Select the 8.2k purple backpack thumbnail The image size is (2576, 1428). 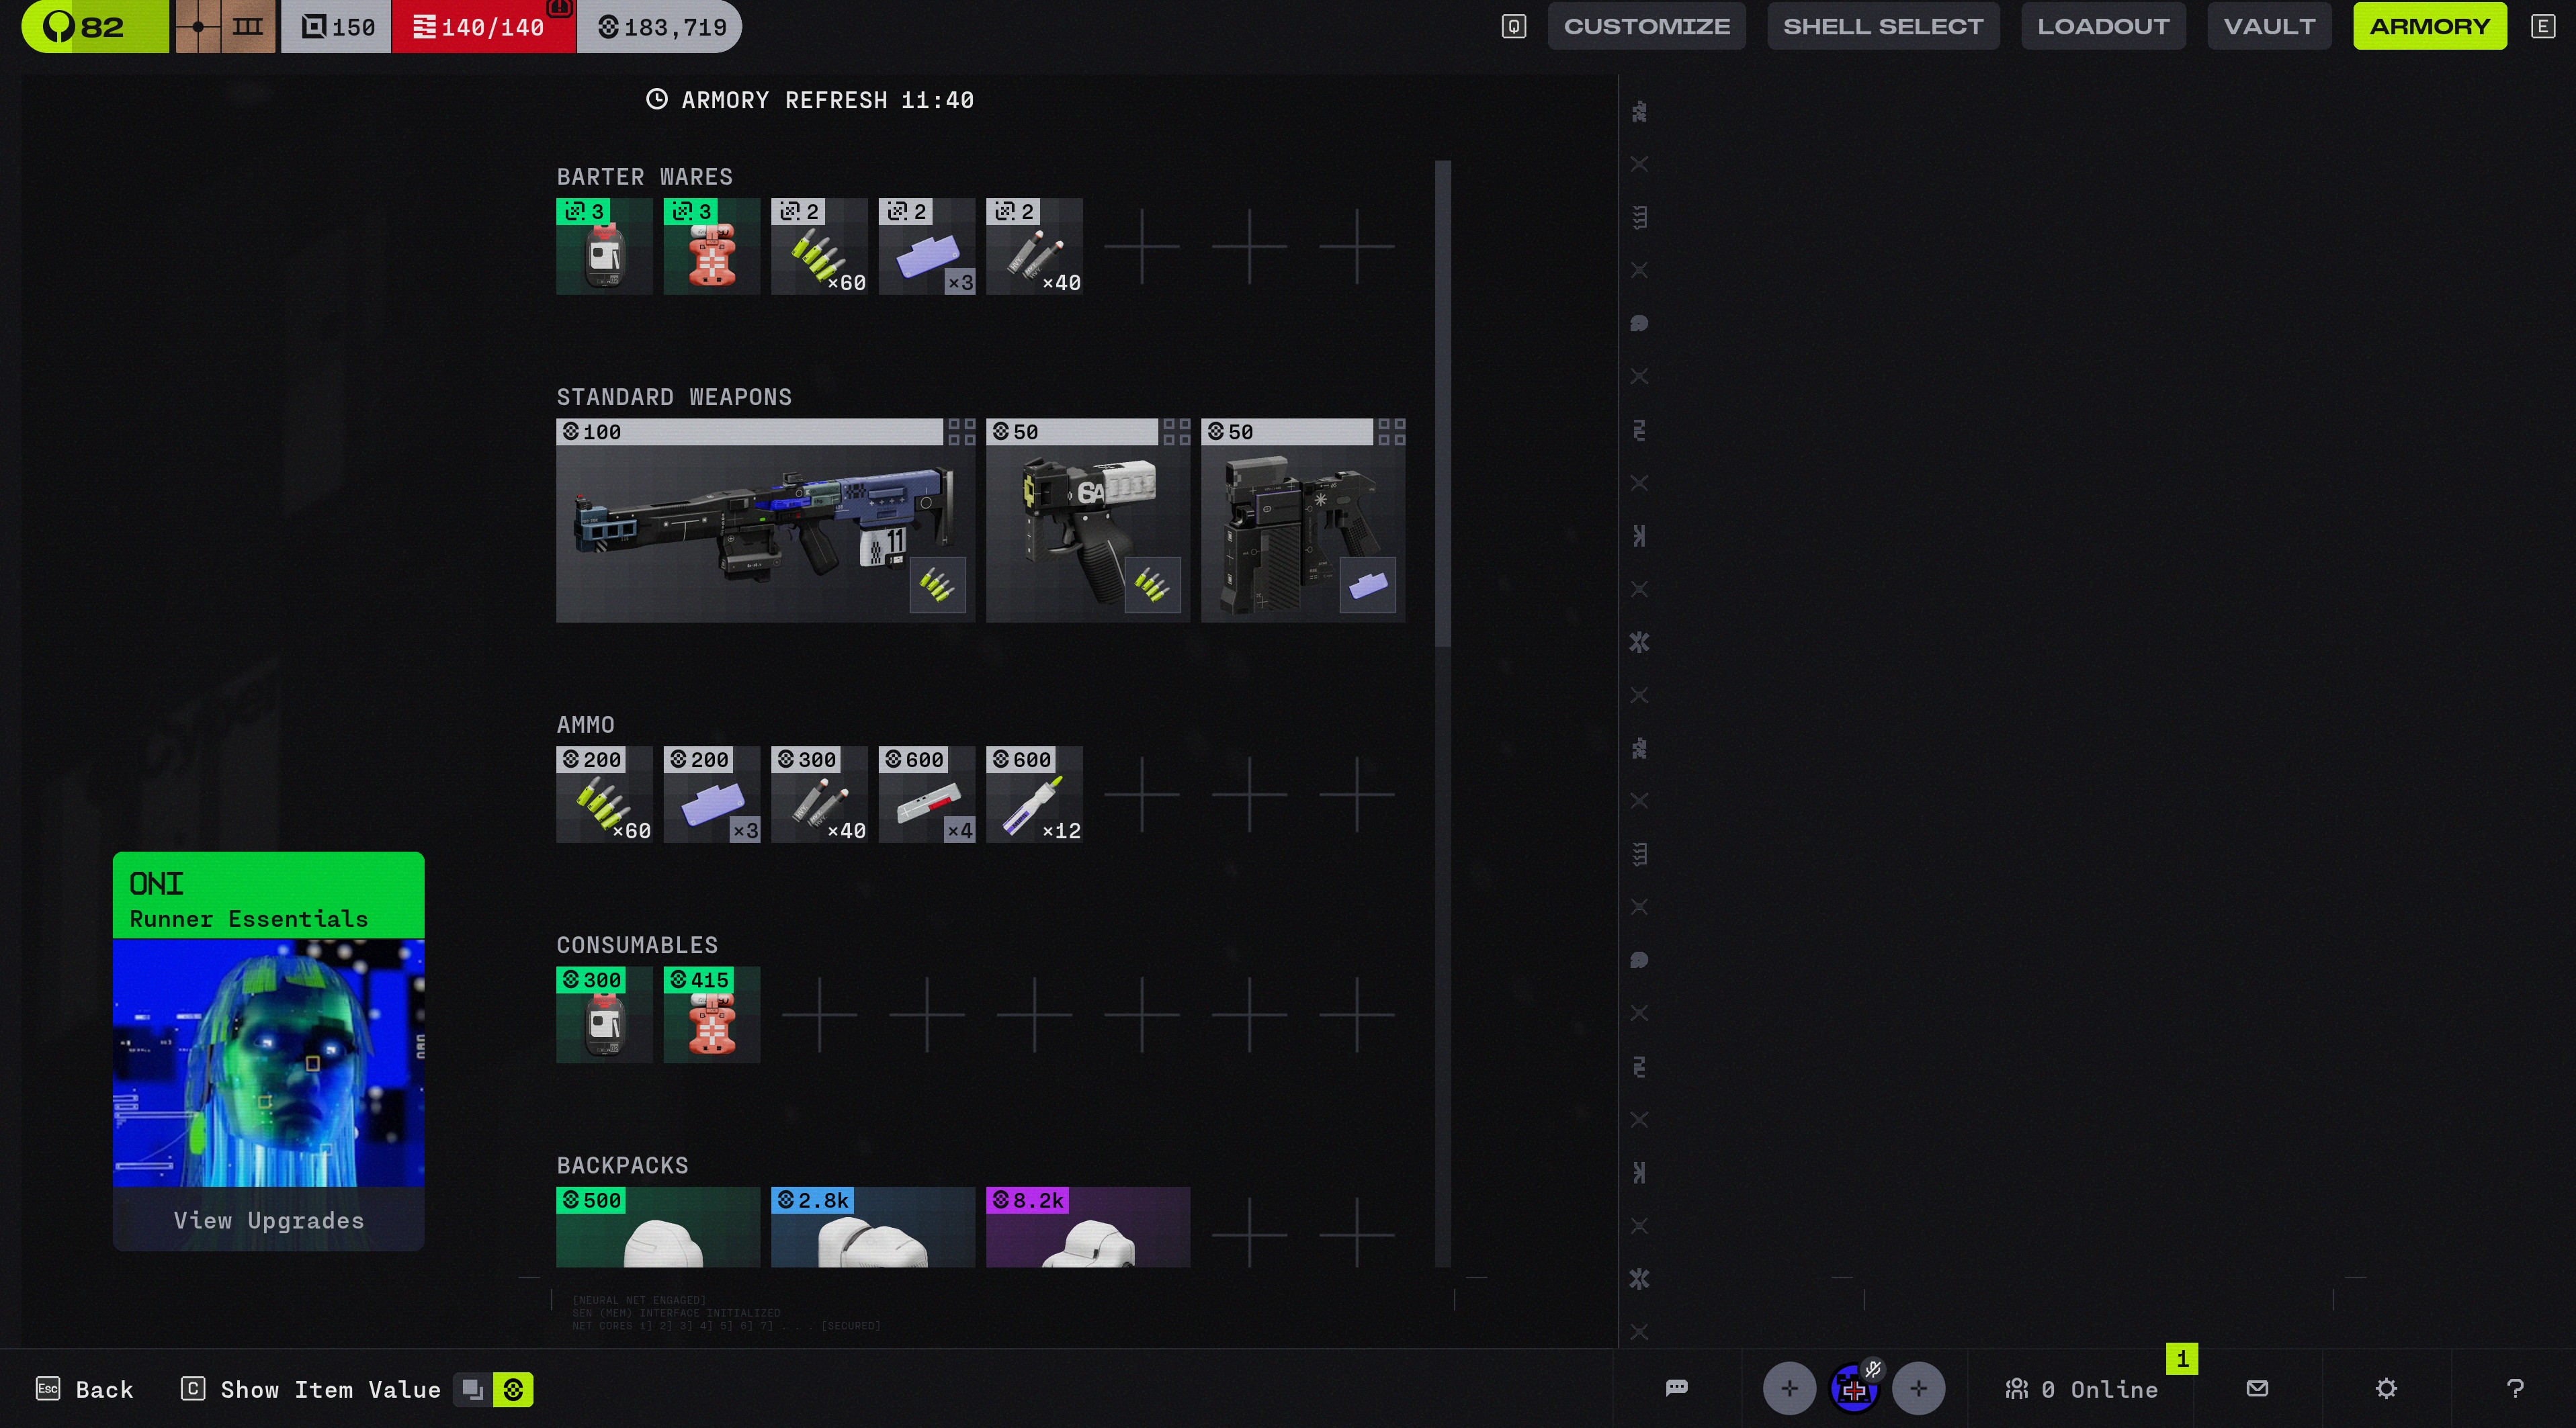(1087, 1228)
